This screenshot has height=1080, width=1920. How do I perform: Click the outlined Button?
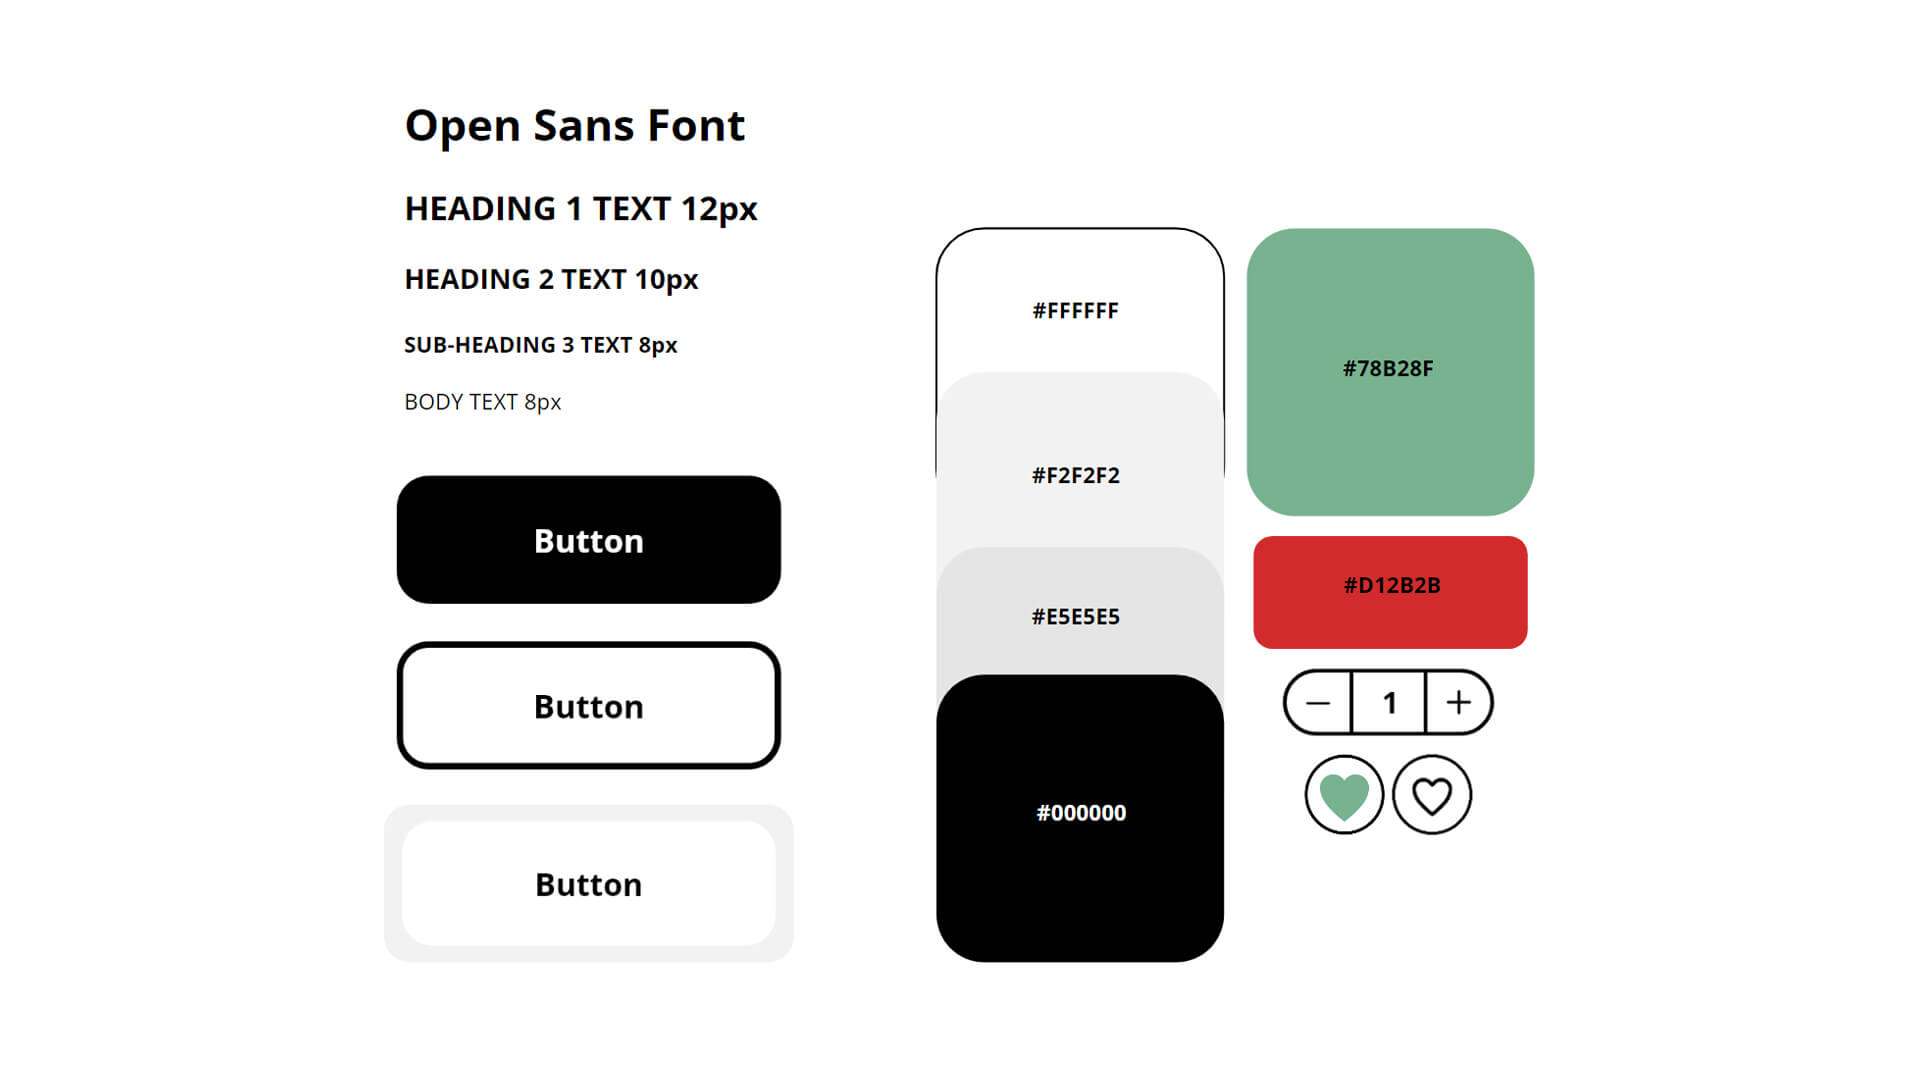[x=587, y=705]
